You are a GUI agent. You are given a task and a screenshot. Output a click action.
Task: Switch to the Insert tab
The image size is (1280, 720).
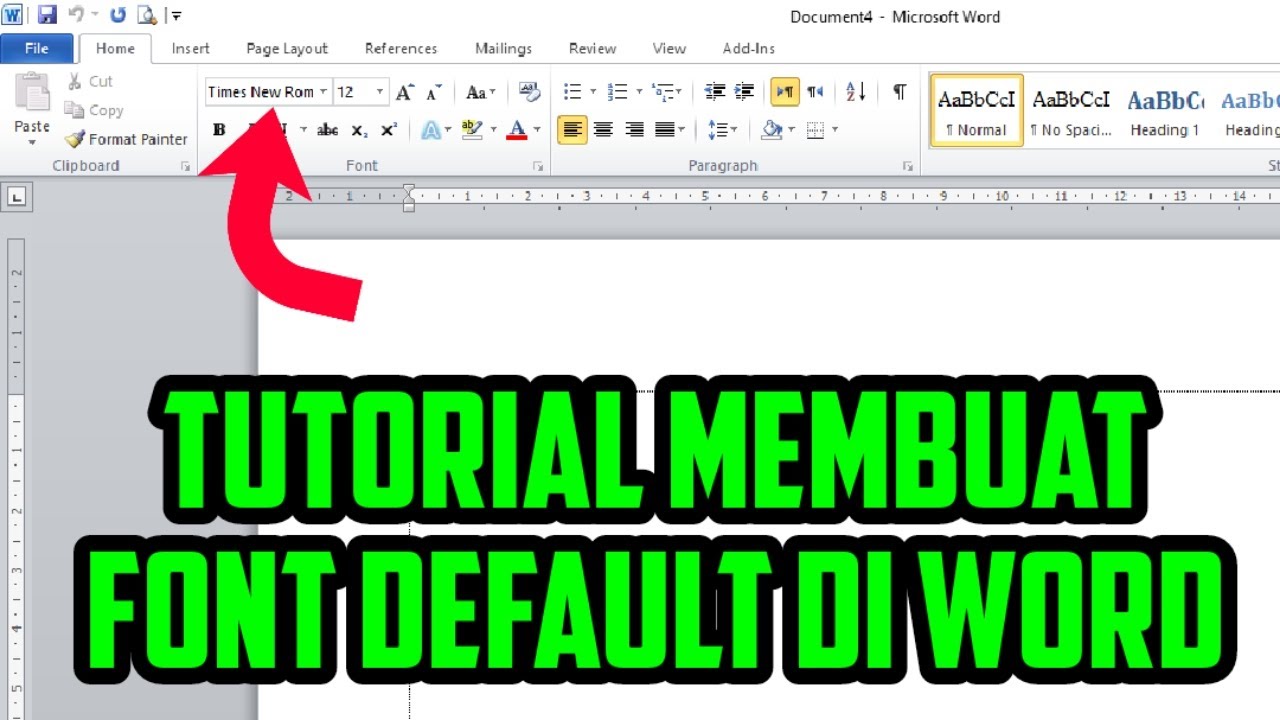pos(190,48)
